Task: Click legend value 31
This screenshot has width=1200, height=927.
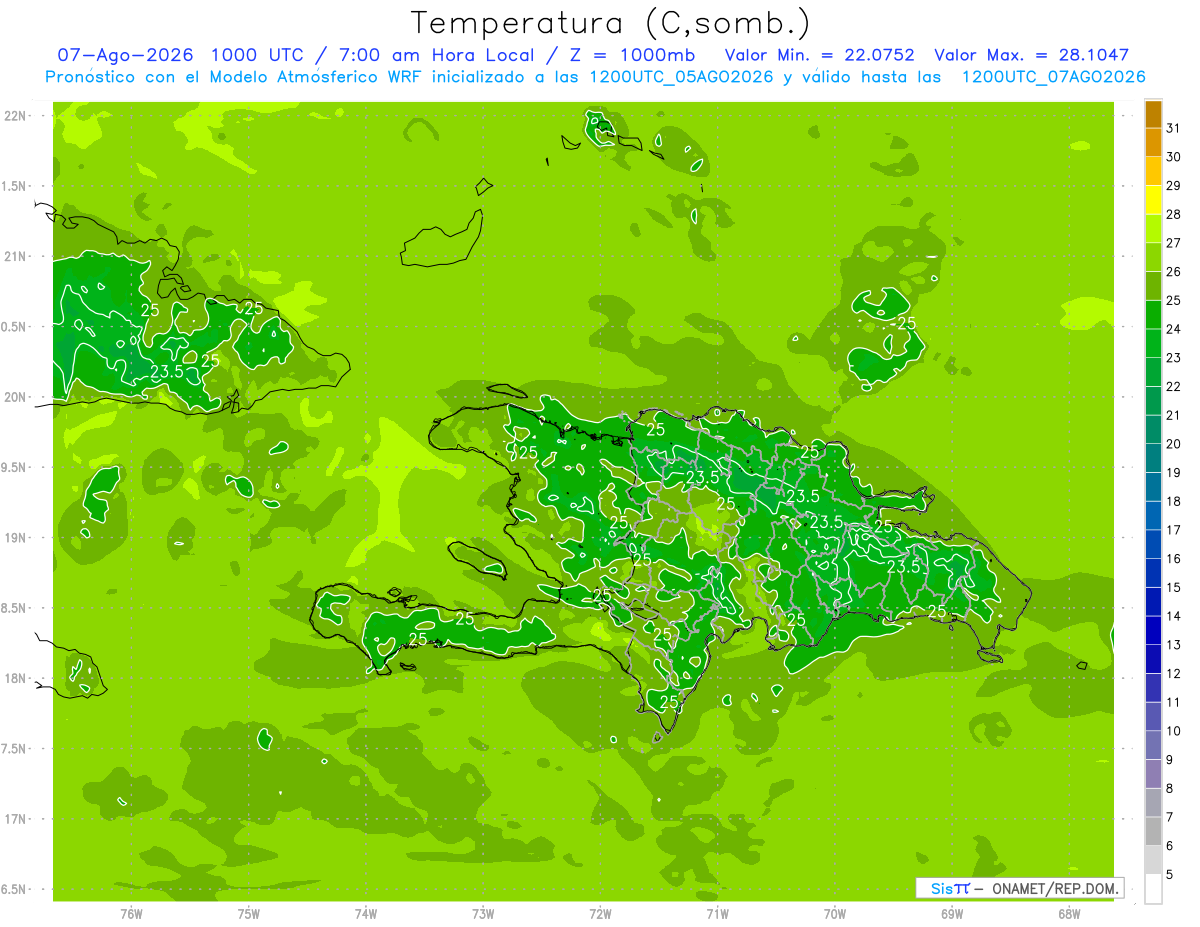Action: pos(1174,128)
